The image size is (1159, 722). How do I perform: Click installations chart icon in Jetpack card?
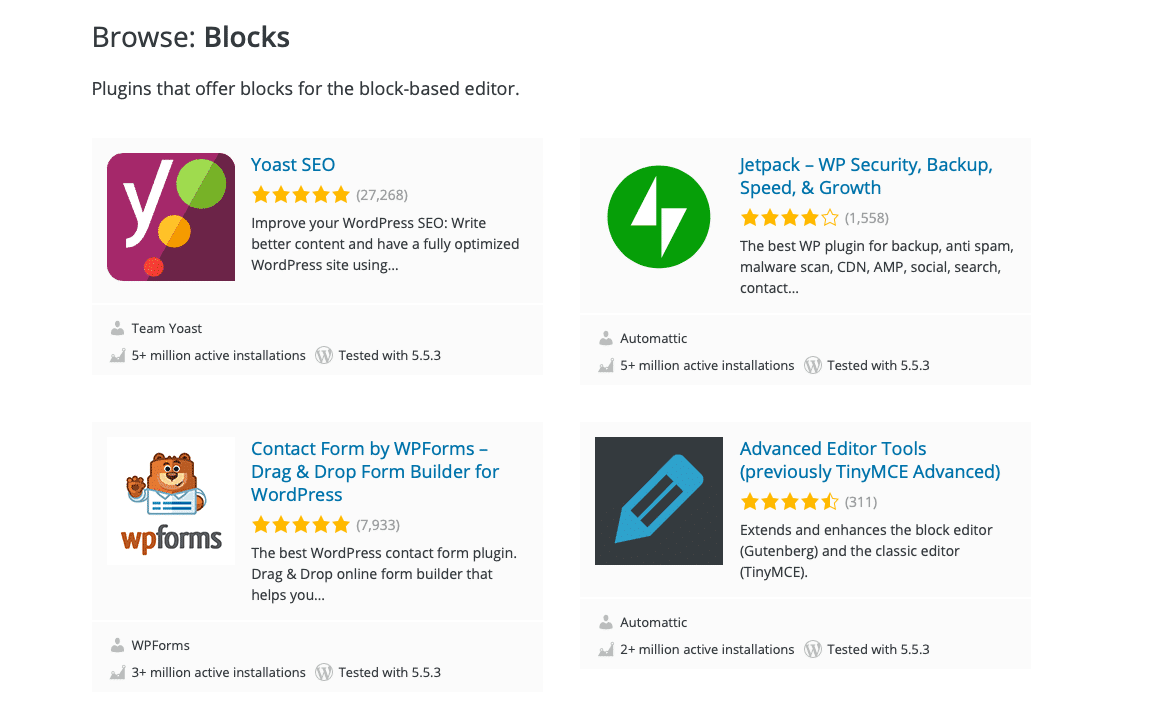pyautogui.click(x=605, y=365)
